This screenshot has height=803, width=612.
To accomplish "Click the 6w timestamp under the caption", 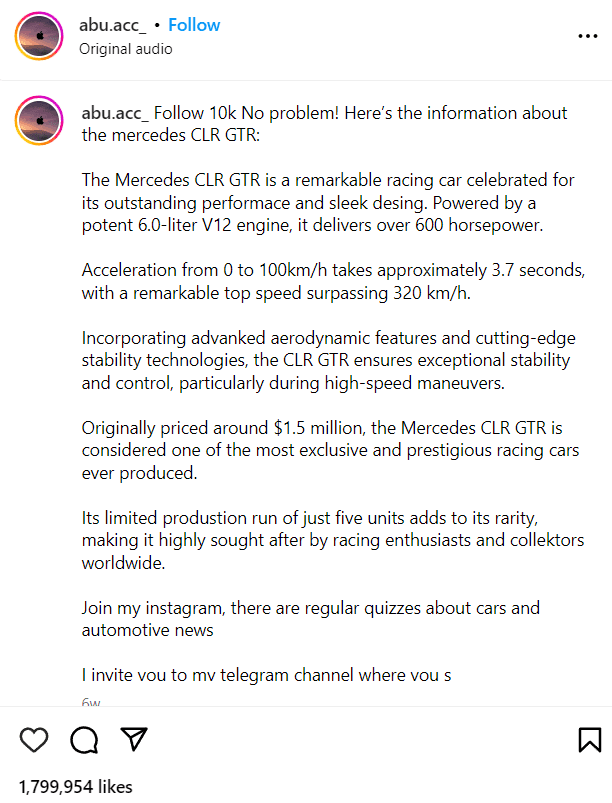I will click(91, 702).
